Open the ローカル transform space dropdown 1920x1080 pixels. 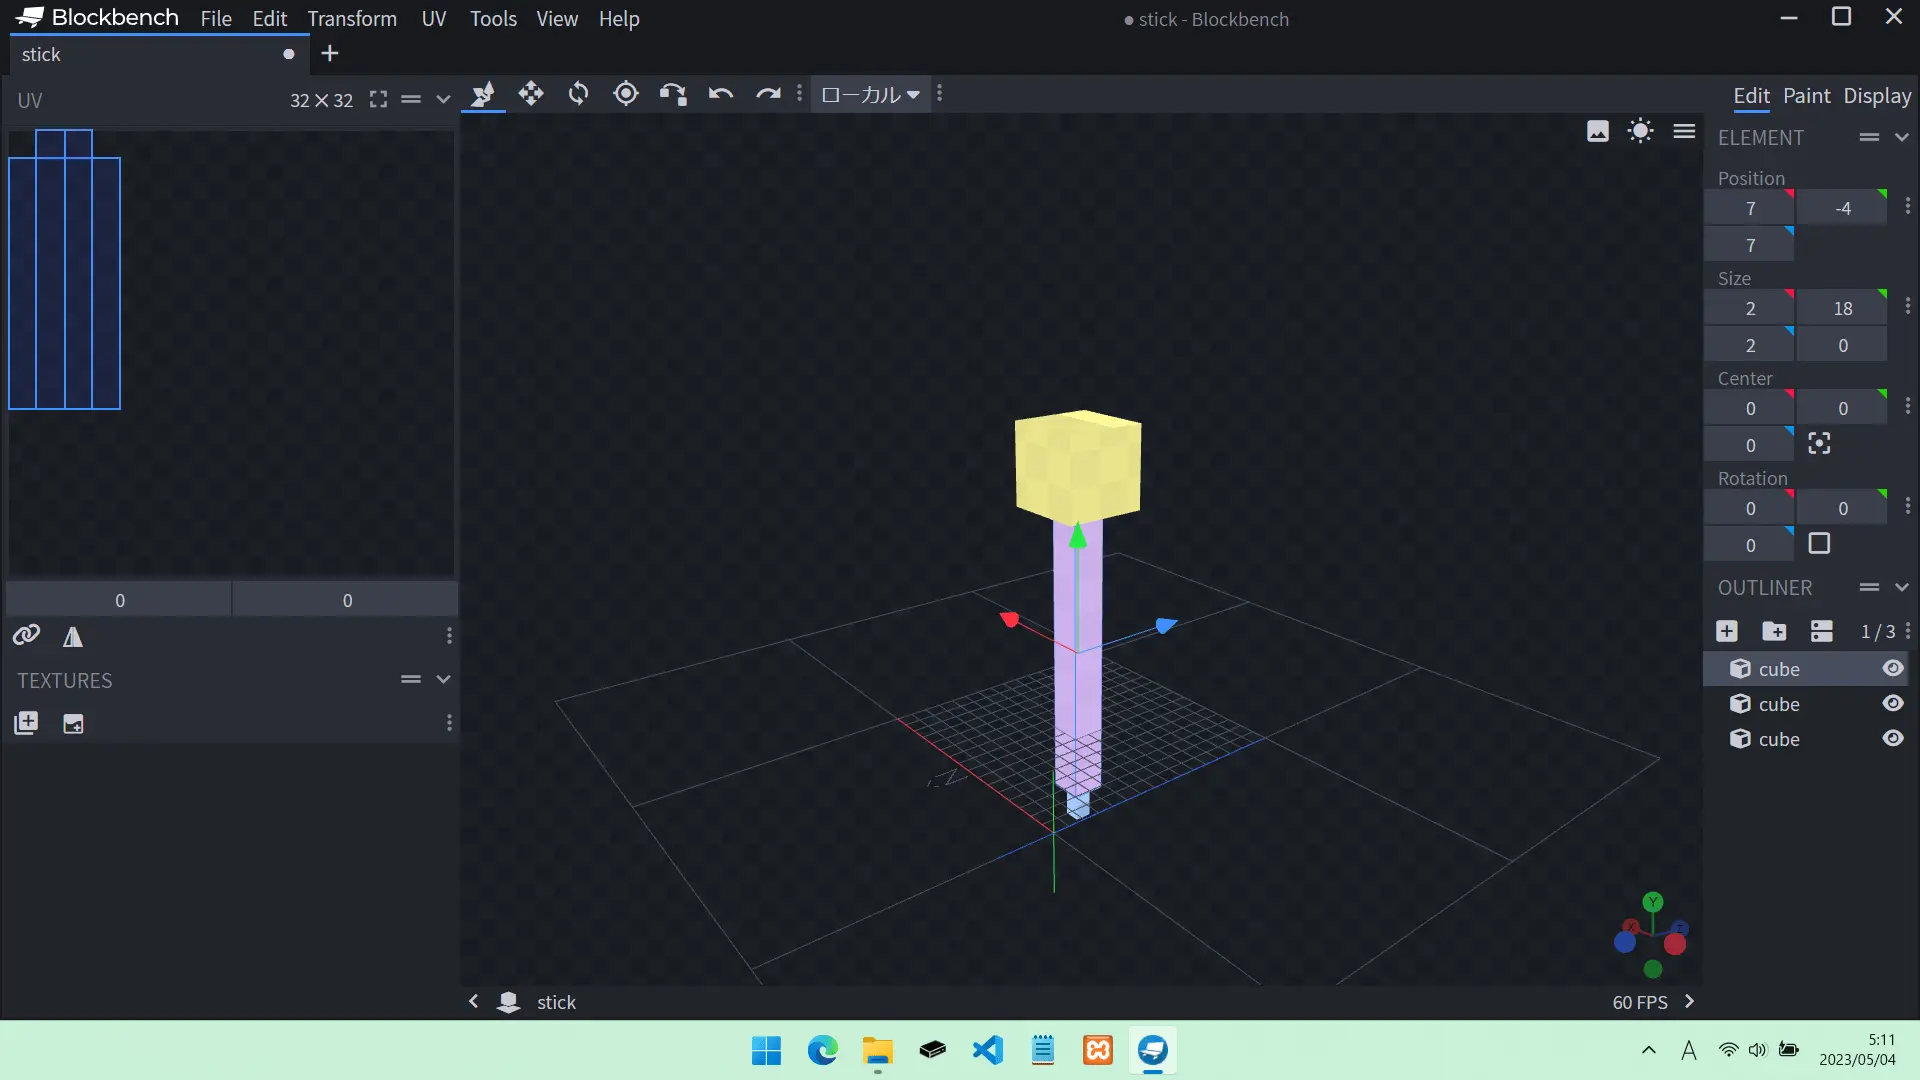(870, 94)
